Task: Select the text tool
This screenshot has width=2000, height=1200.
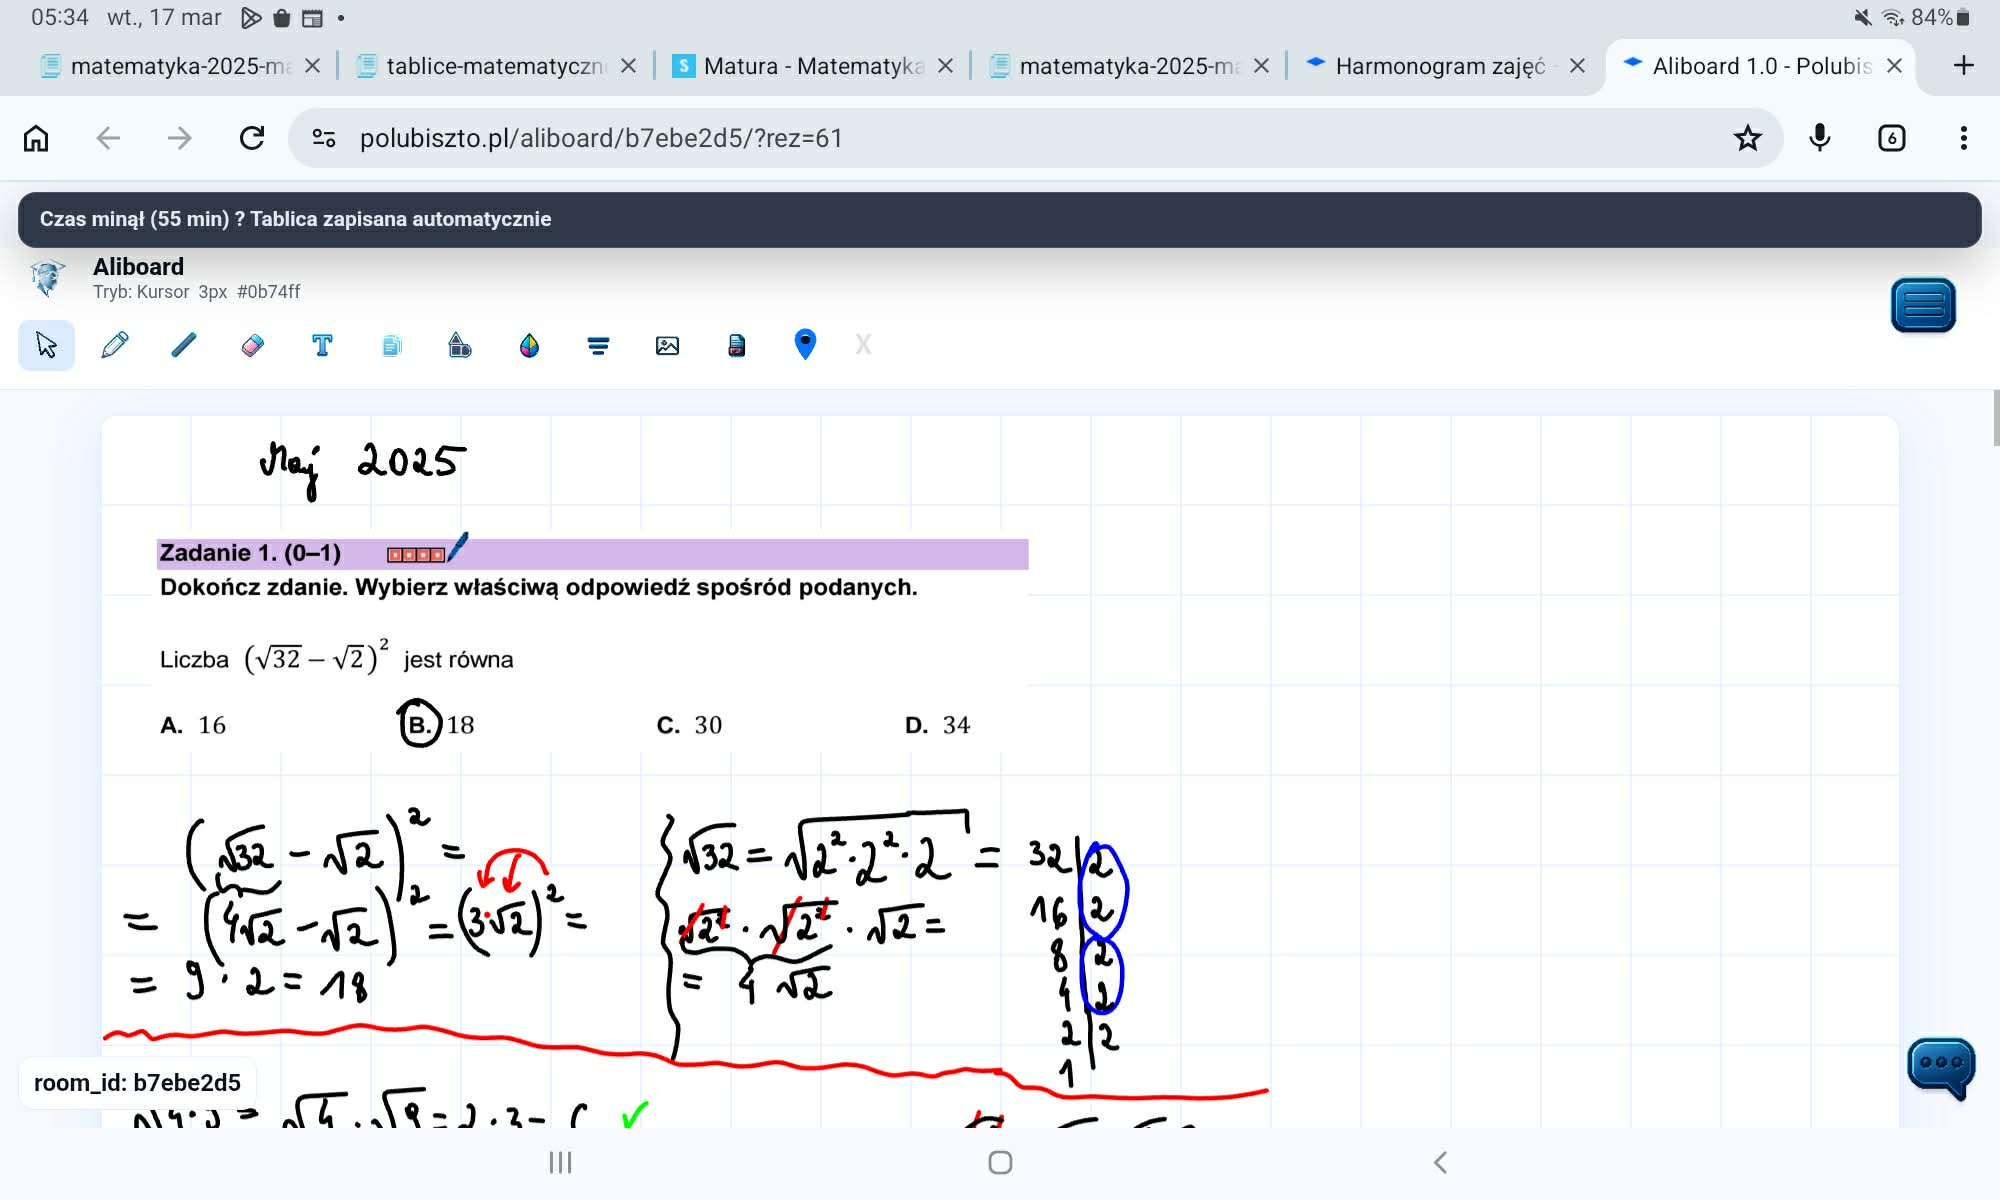Action: 322,345
